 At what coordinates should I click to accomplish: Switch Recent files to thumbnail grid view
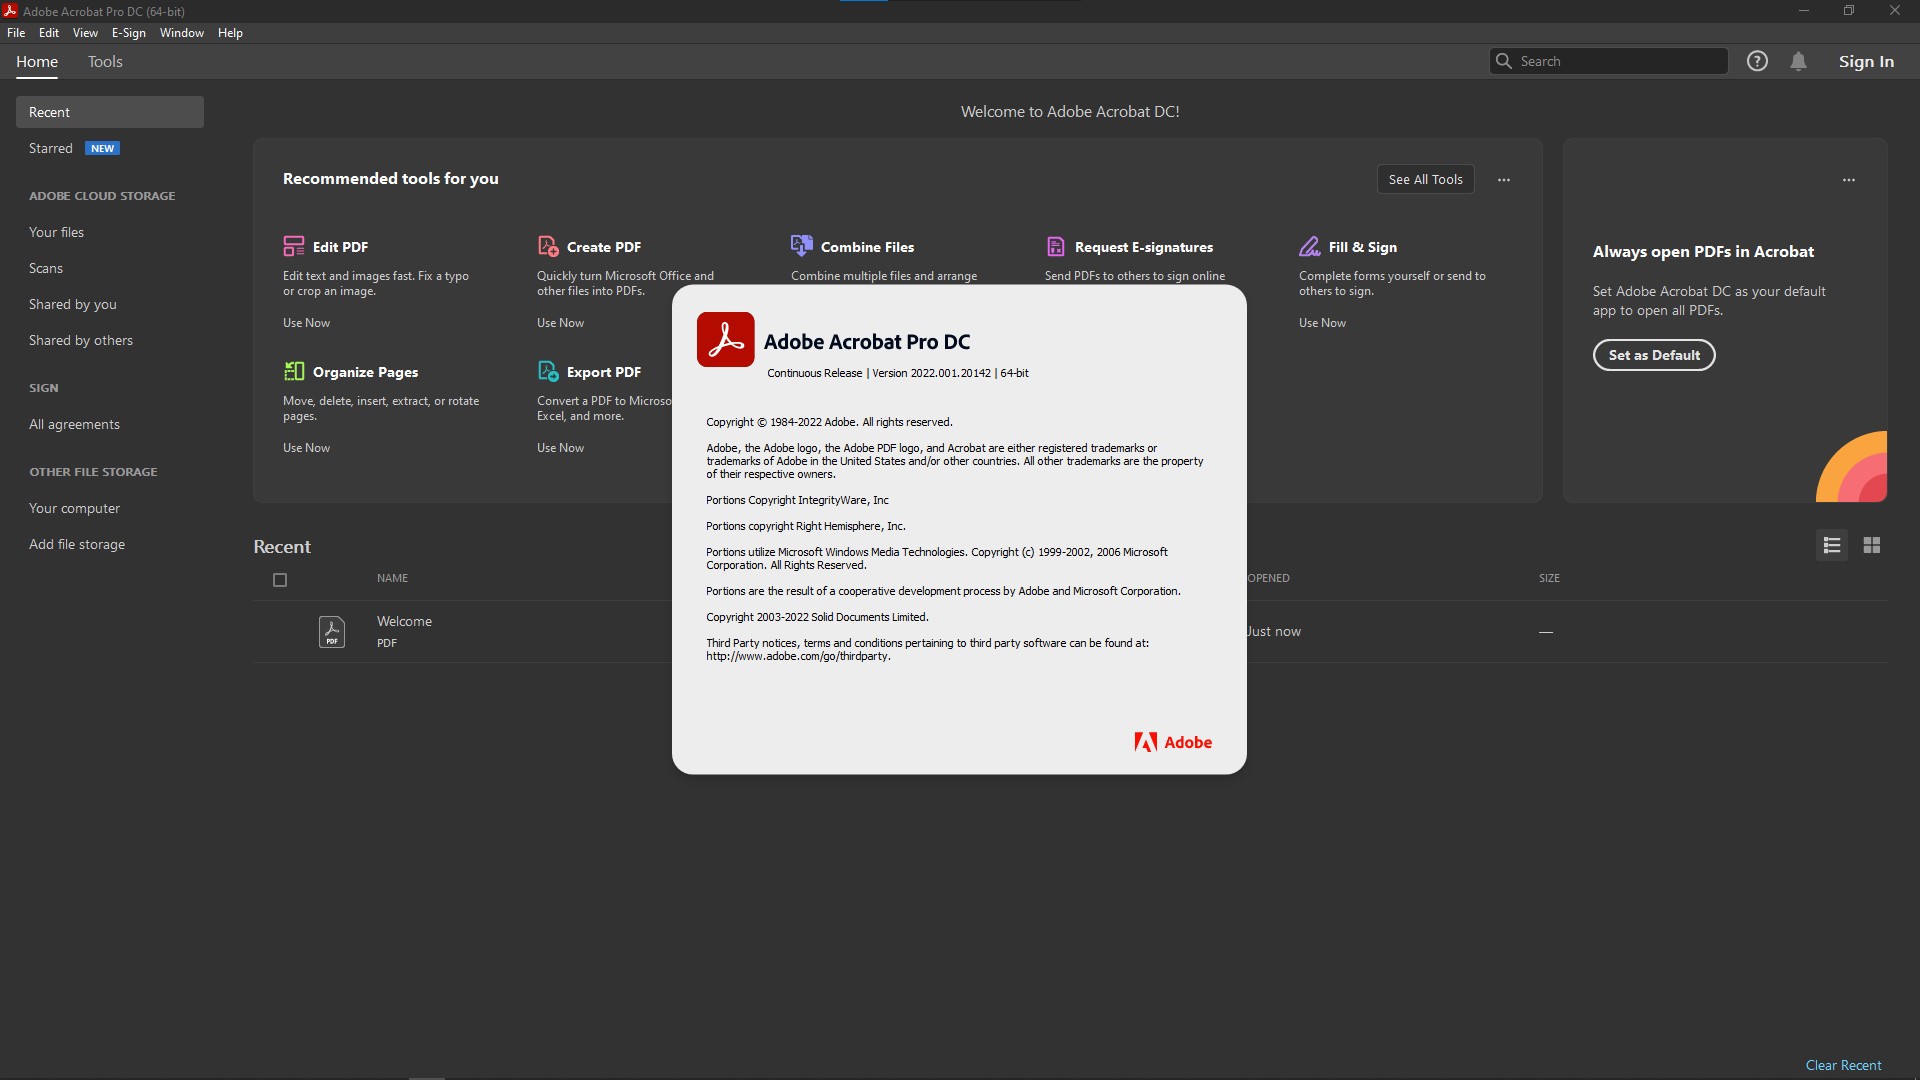[1871, 545]
